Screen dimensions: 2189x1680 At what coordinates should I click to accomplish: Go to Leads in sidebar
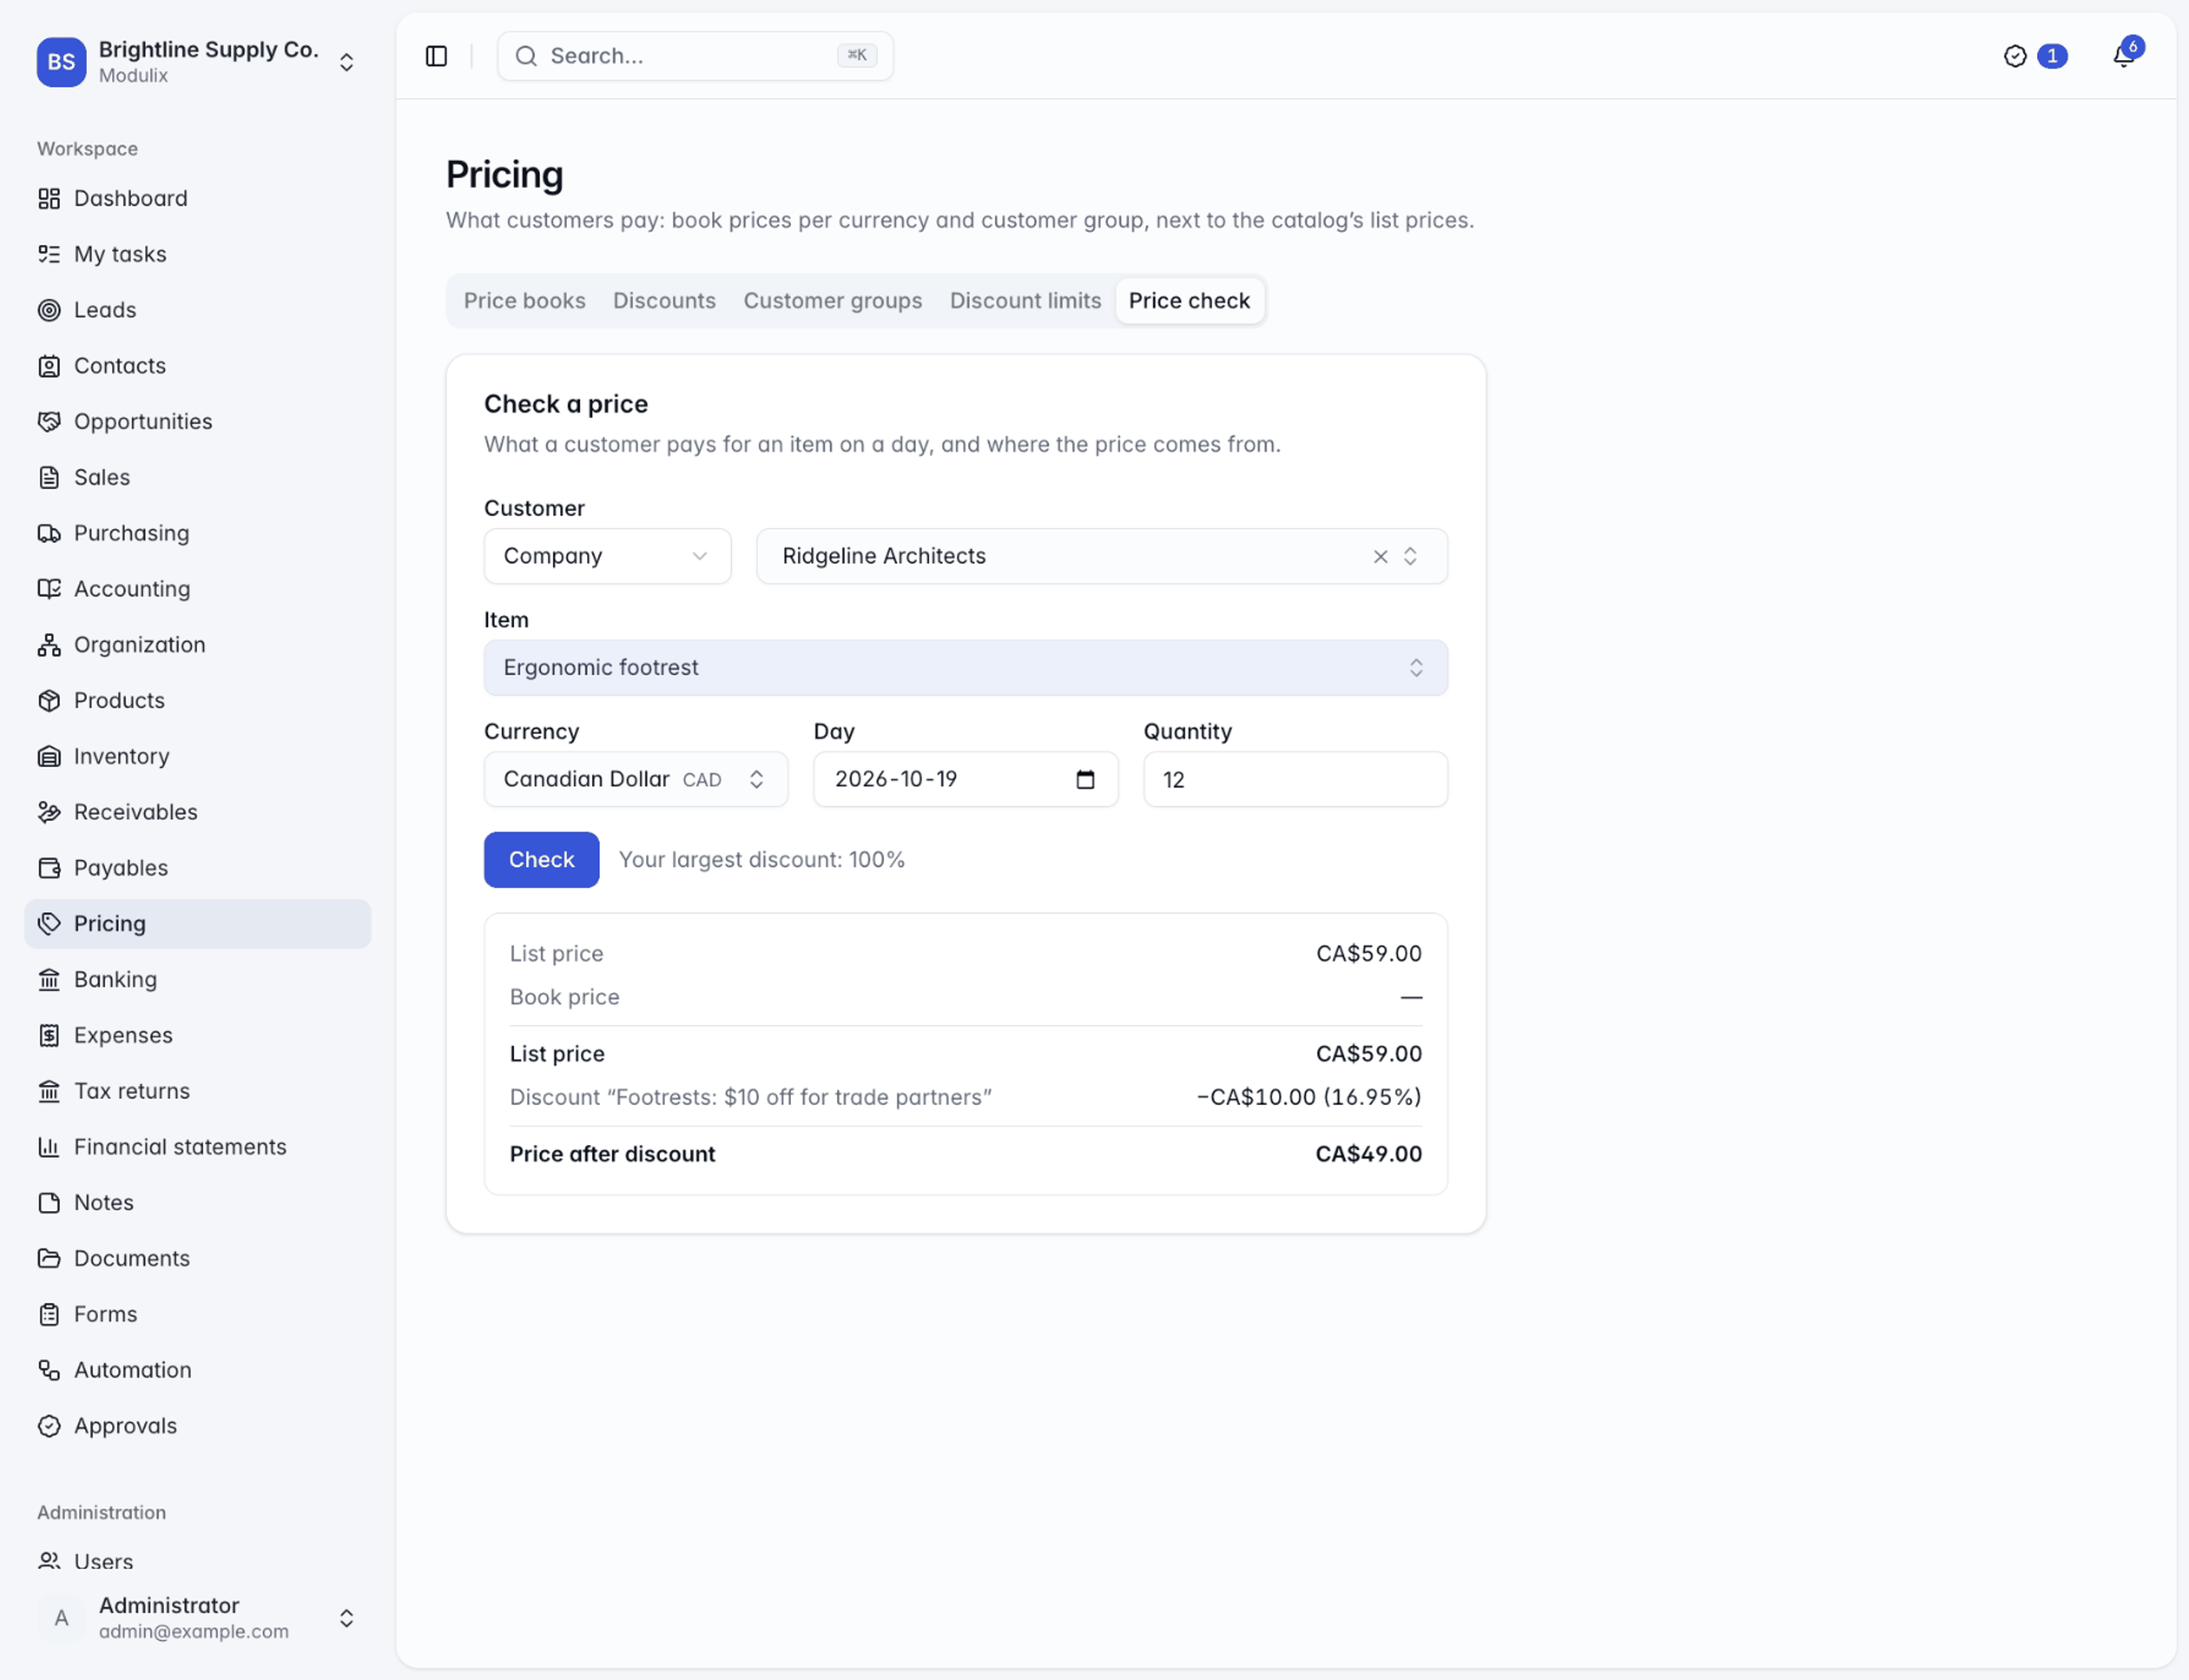tap(197, 310)
